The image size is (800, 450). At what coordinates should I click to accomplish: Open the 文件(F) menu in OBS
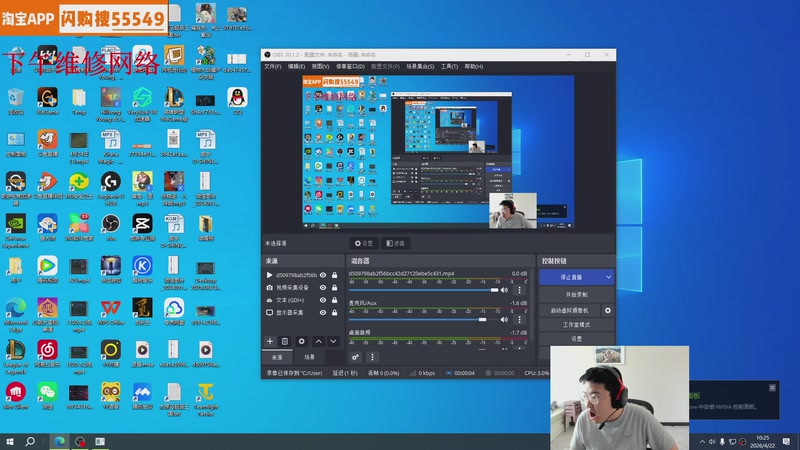point(272,66)
